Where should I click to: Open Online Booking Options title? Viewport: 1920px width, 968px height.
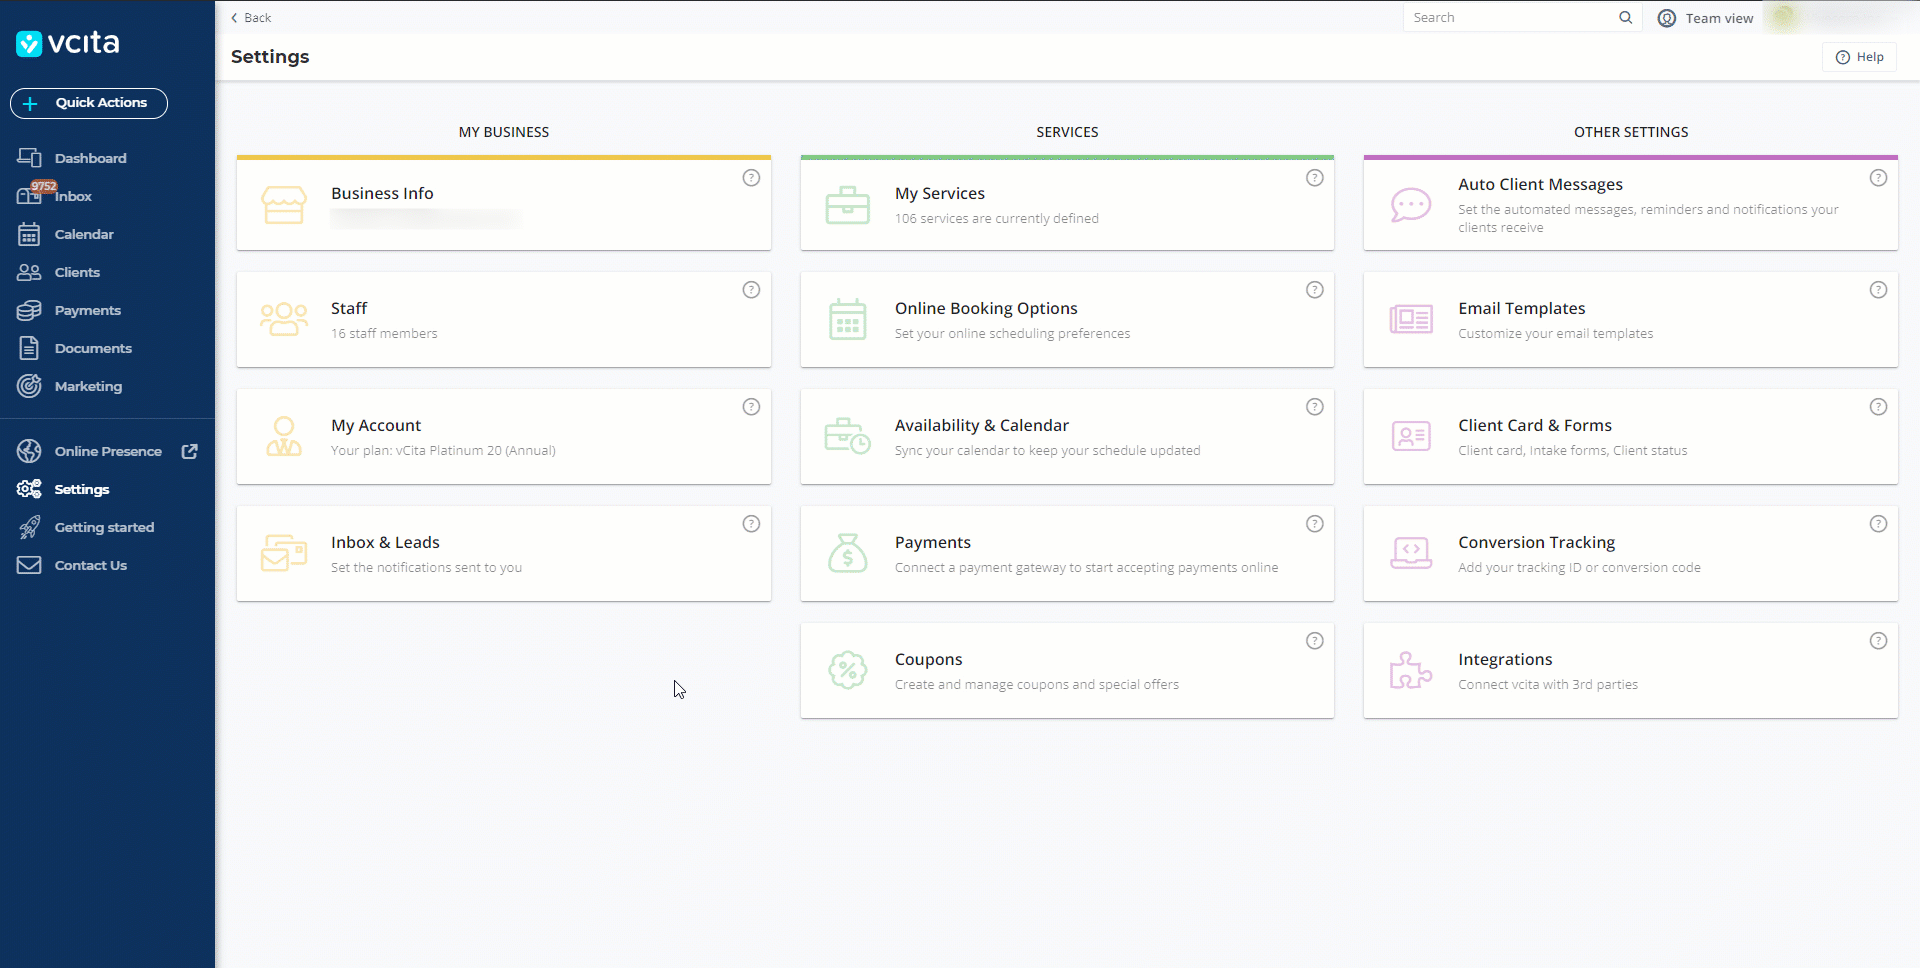pyautogui.click(x=986, y=308)
